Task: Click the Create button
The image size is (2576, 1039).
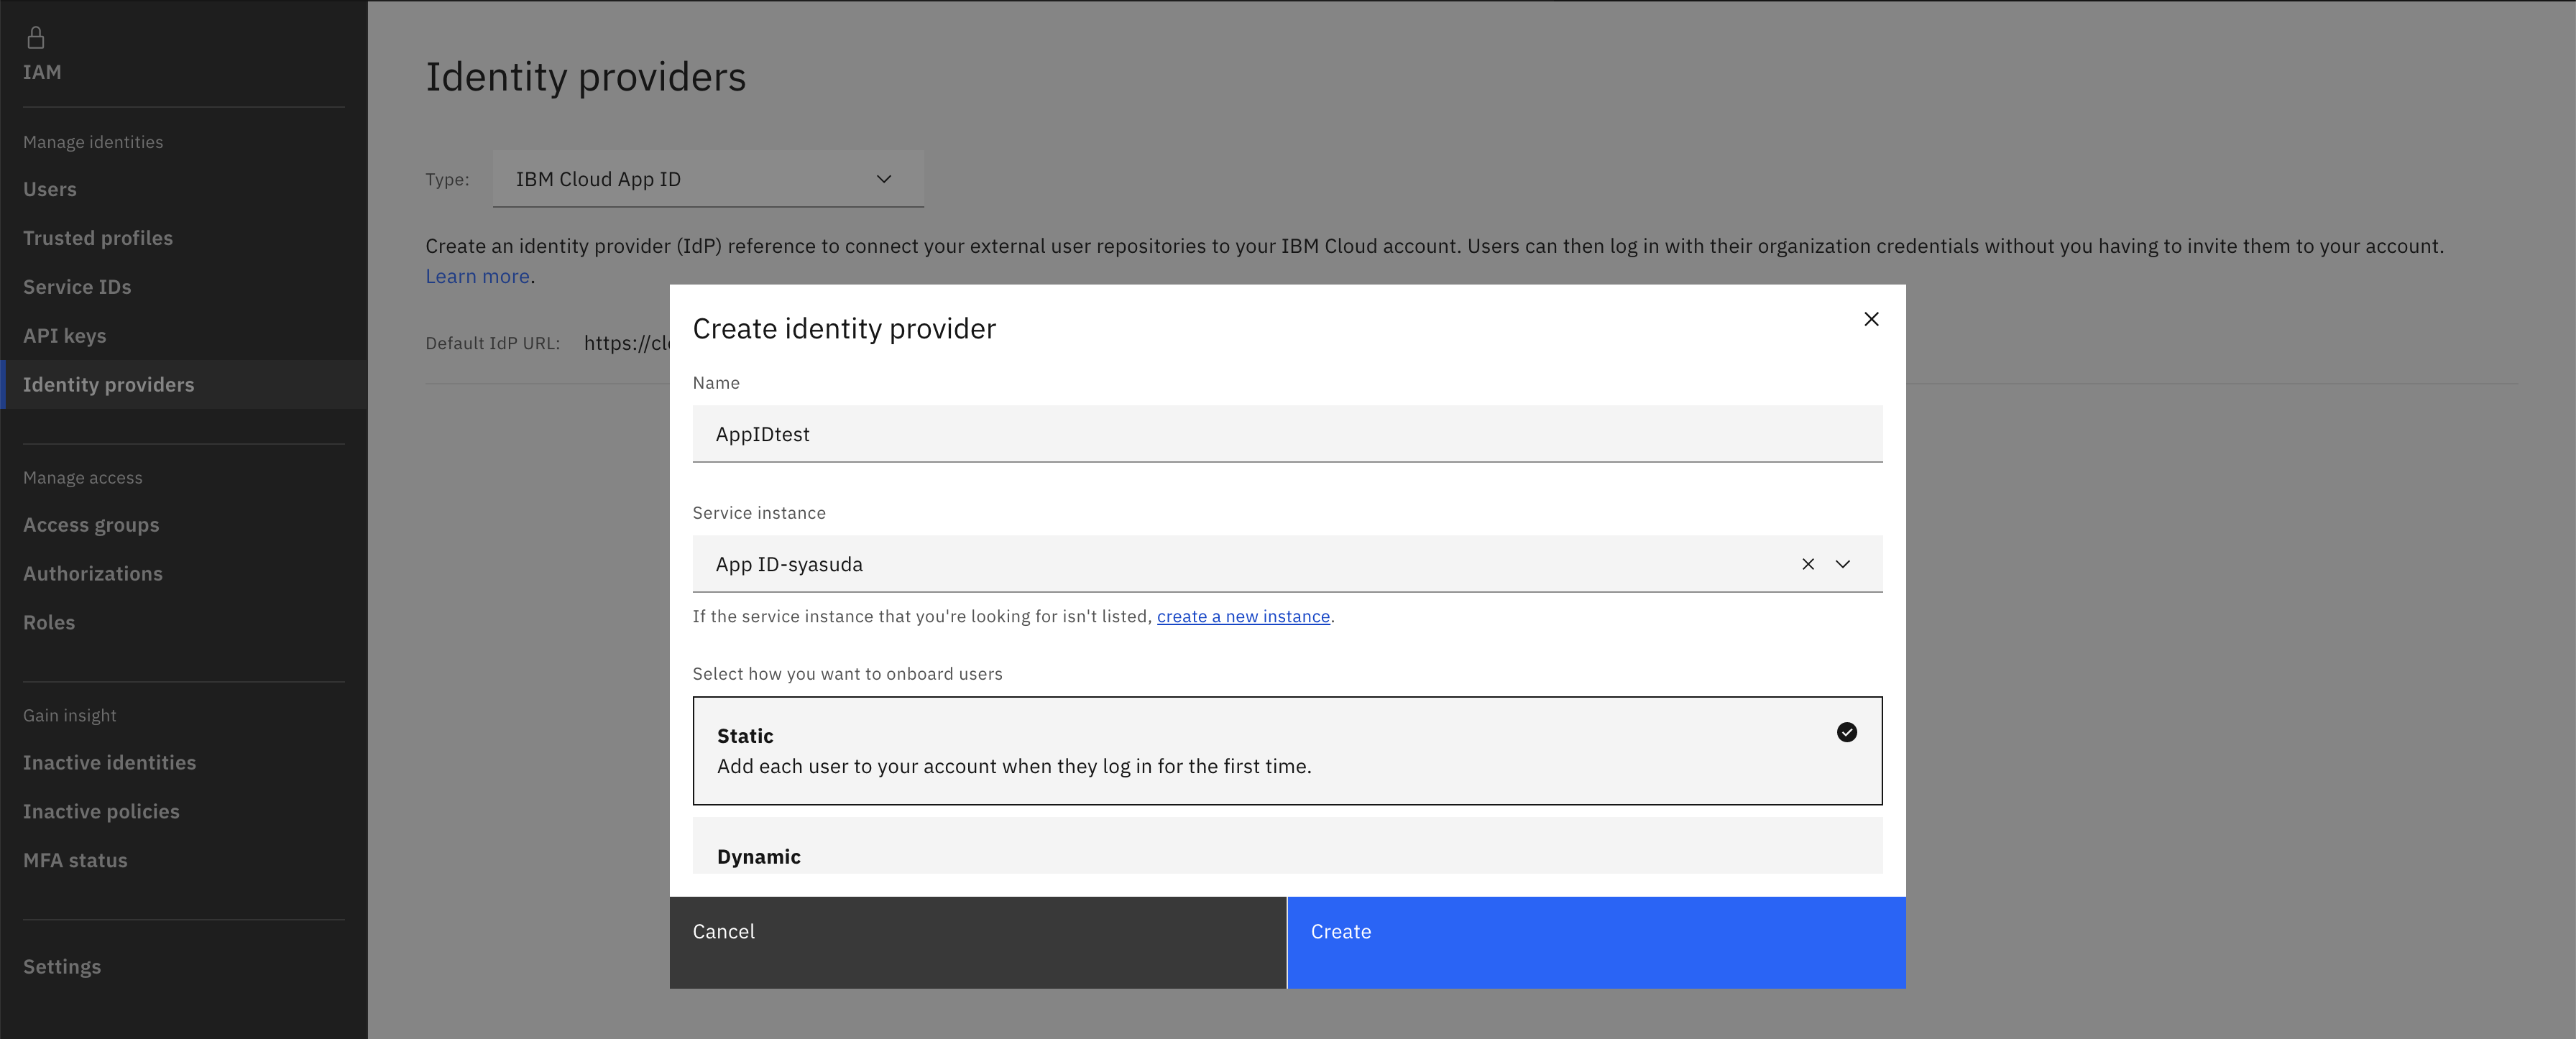Action: [x=1595, y=942]
